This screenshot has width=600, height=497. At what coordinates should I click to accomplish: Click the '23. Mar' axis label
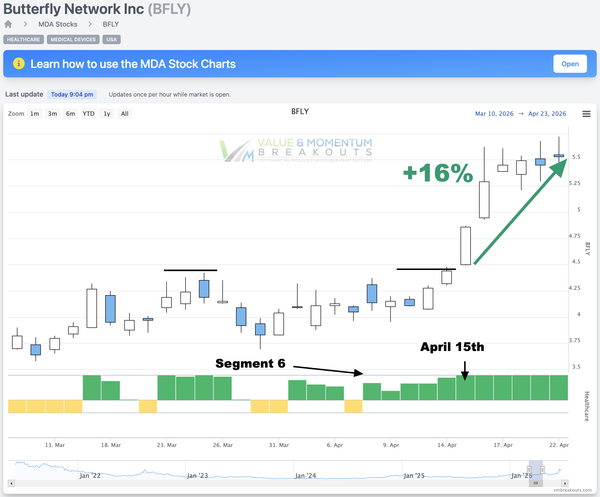(x=167, y=445)
